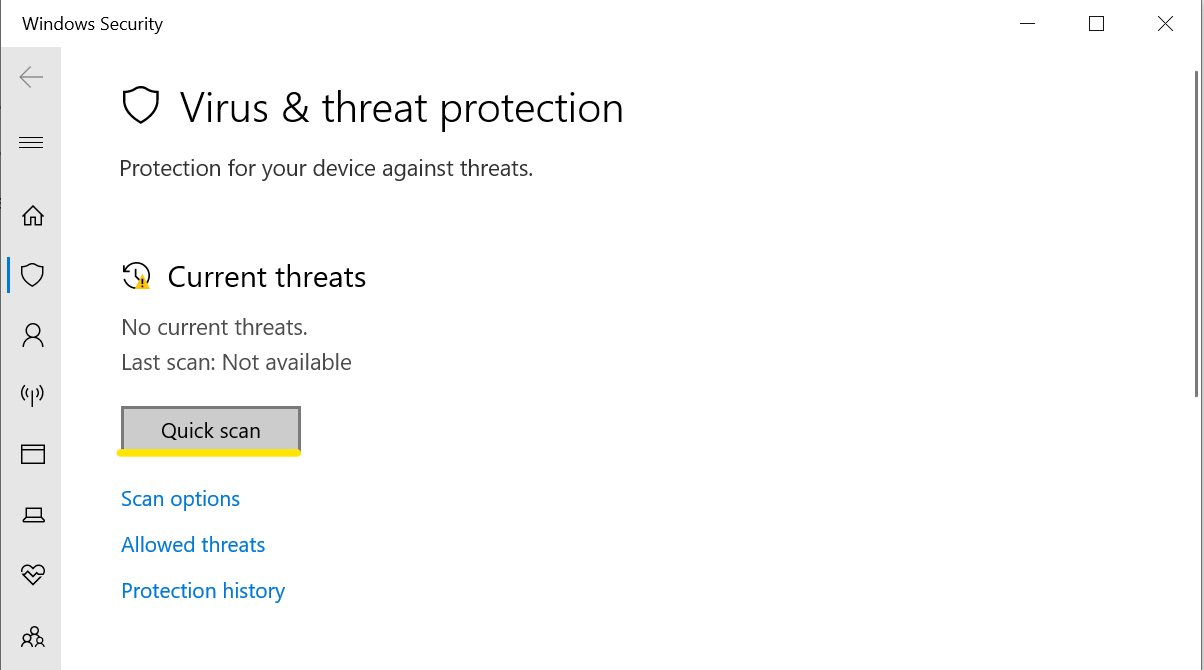
Task: Open Device security from the sidebar
Action: [31, 514]
